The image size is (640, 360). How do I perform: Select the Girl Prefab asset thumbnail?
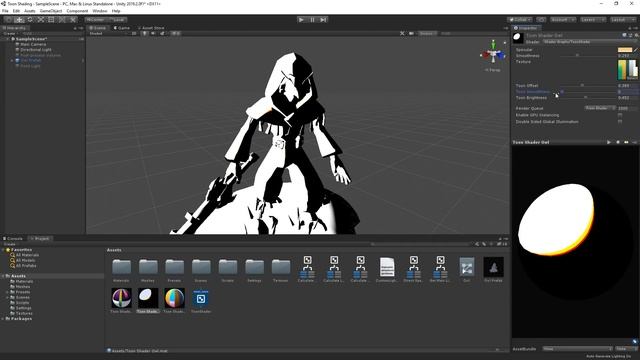click(493, 267)
